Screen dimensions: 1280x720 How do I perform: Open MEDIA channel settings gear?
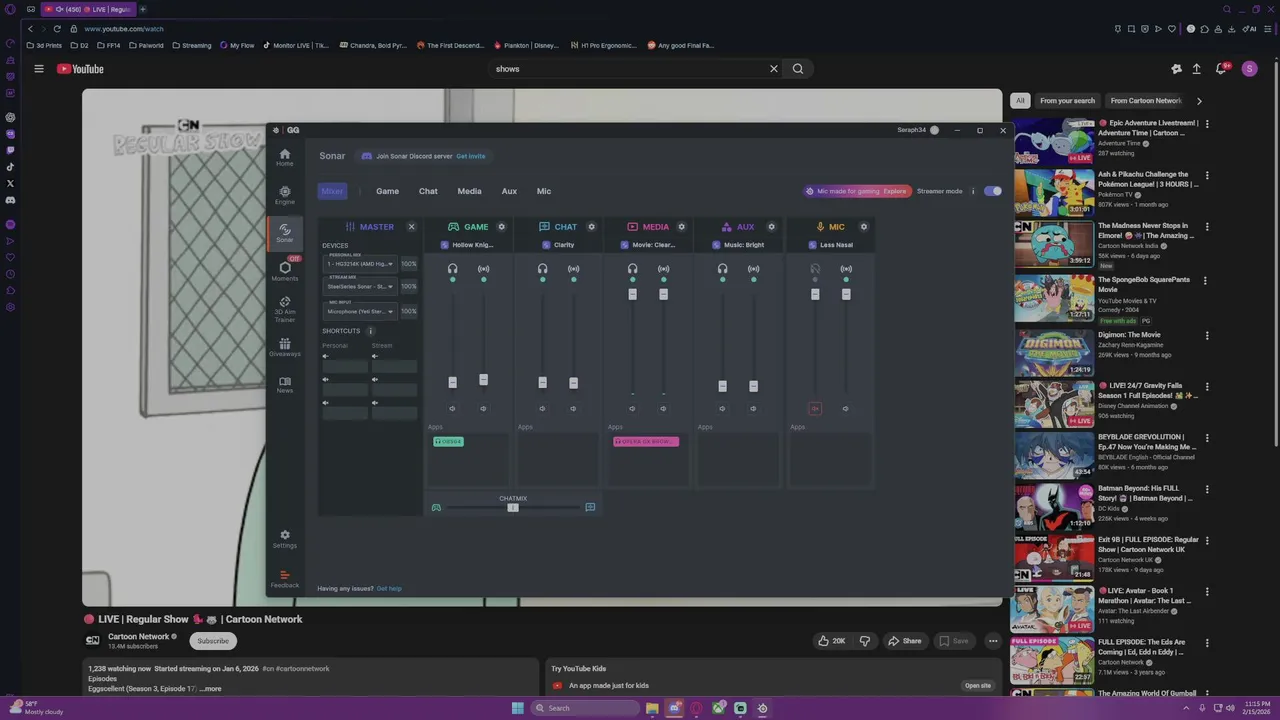tap(681, 227)
